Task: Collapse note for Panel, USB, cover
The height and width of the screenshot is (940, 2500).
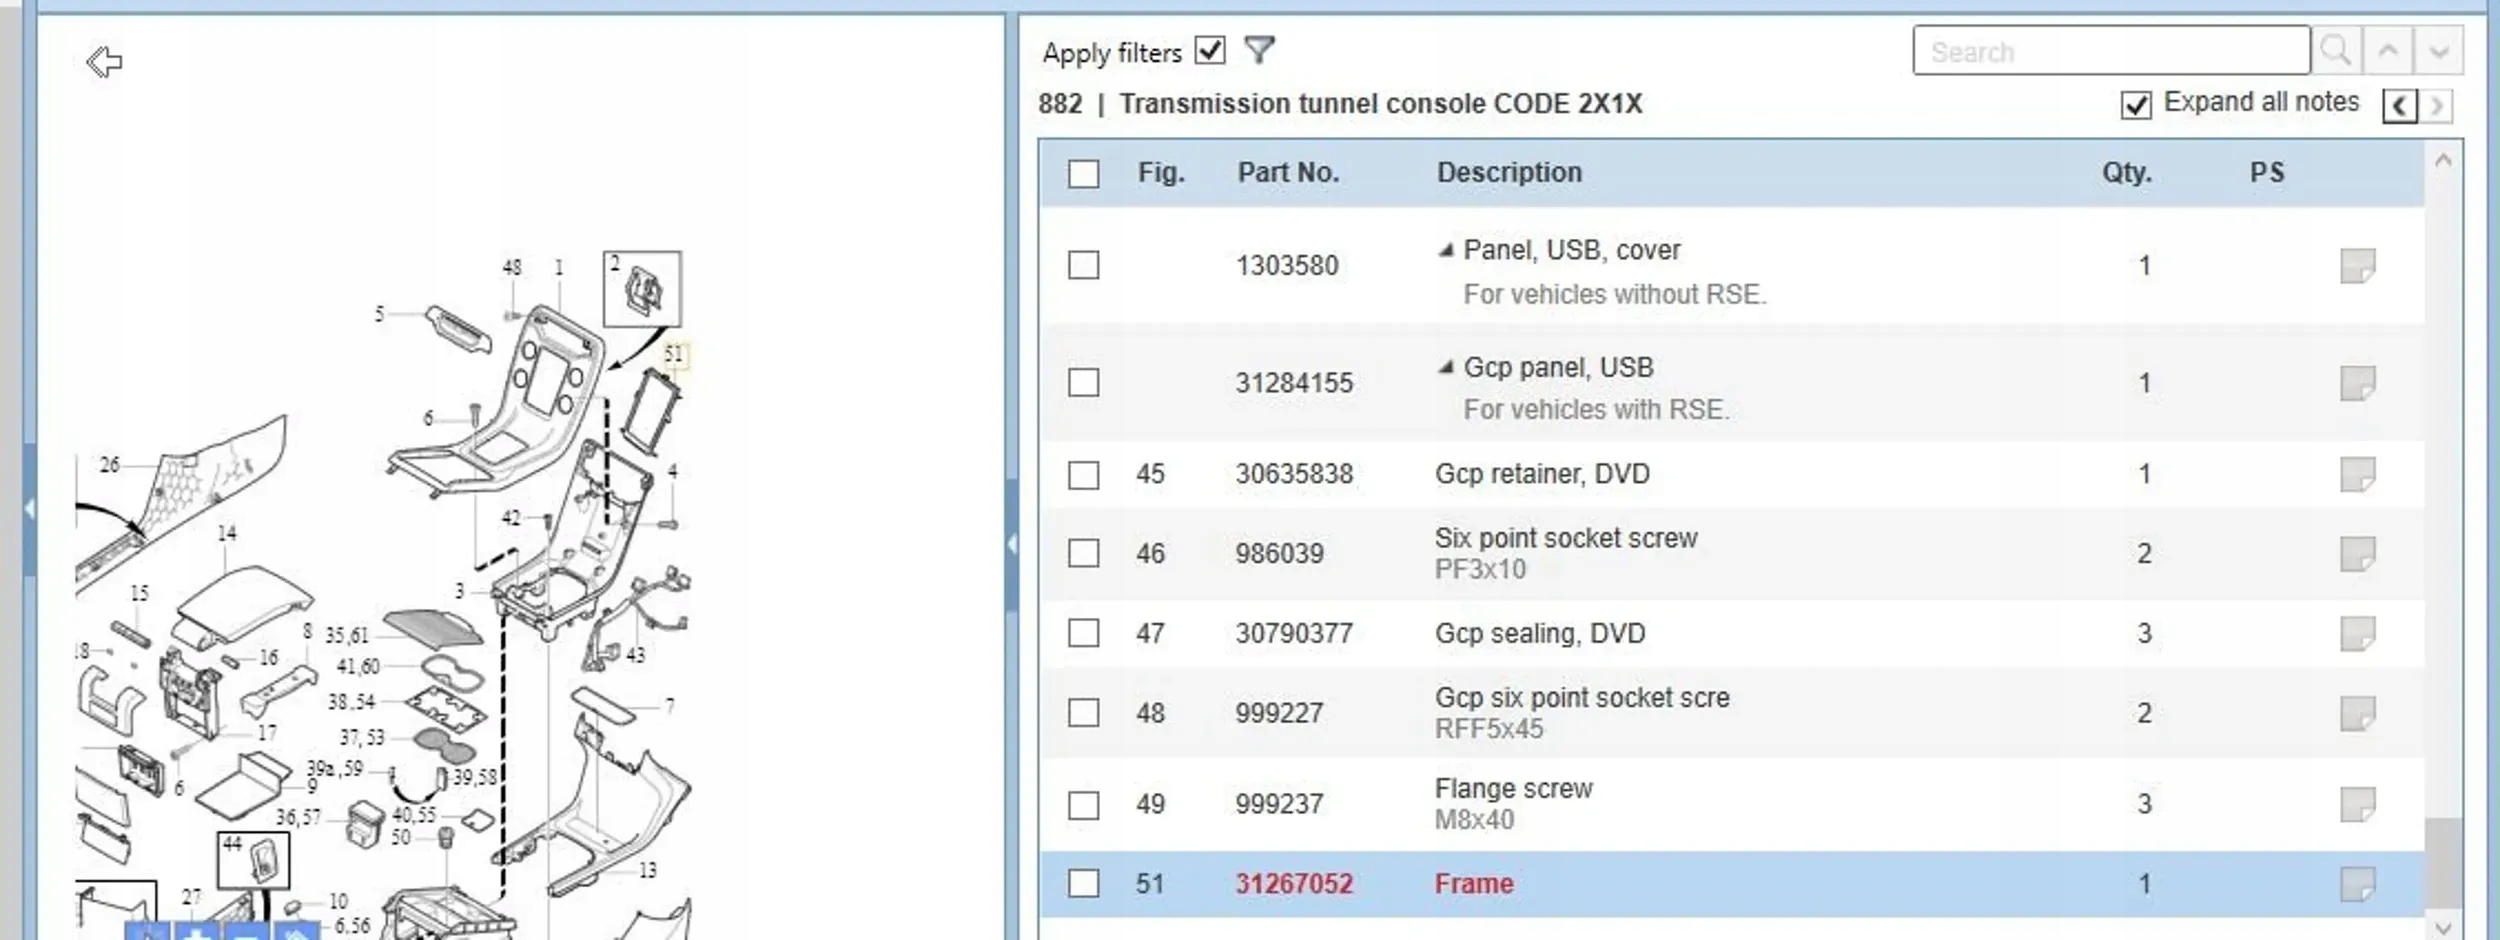Action: click(x=1445, y=250)
